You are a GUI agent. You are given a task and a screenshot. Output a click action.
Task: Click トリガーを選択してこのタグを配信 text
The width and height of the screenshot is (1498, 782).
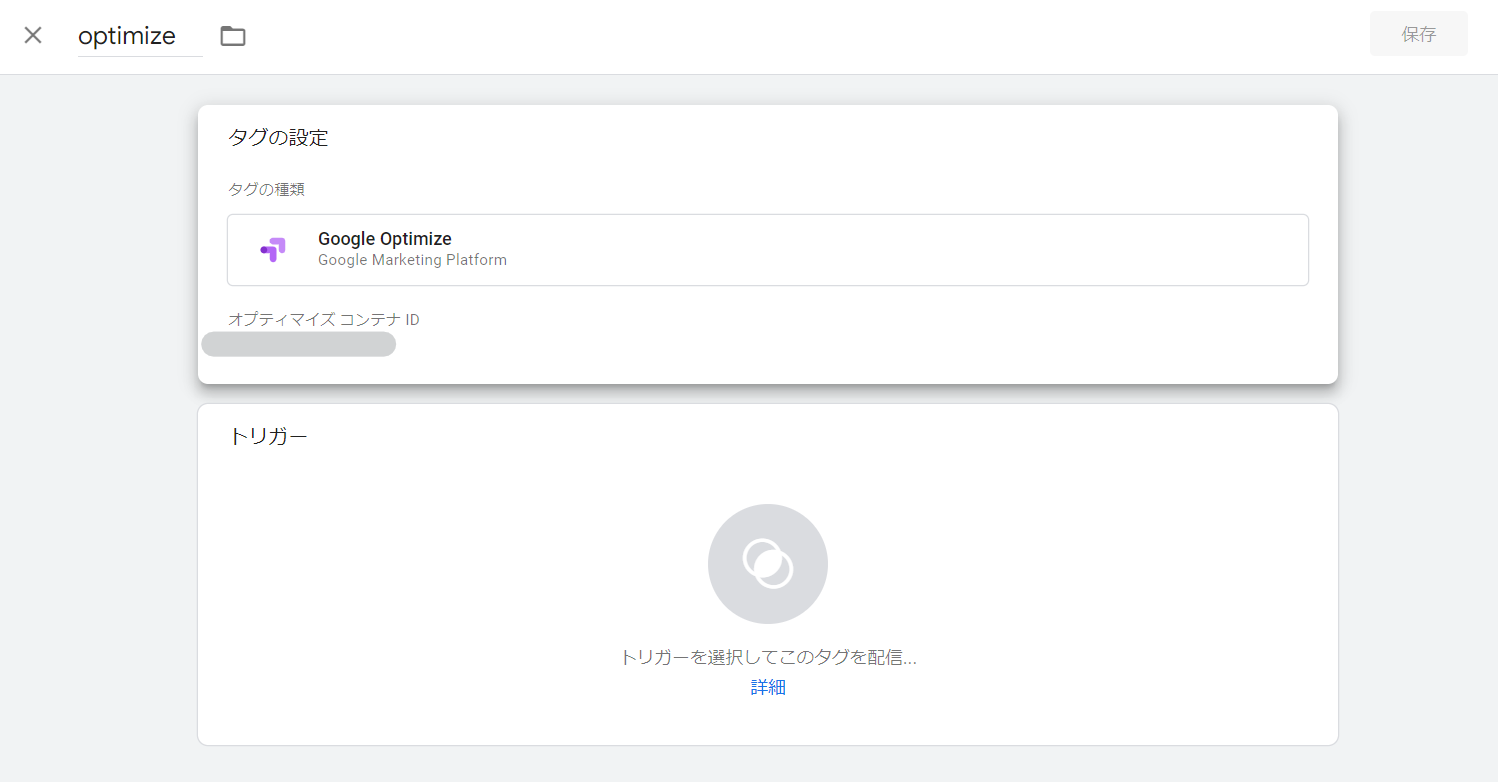point(767,657)
